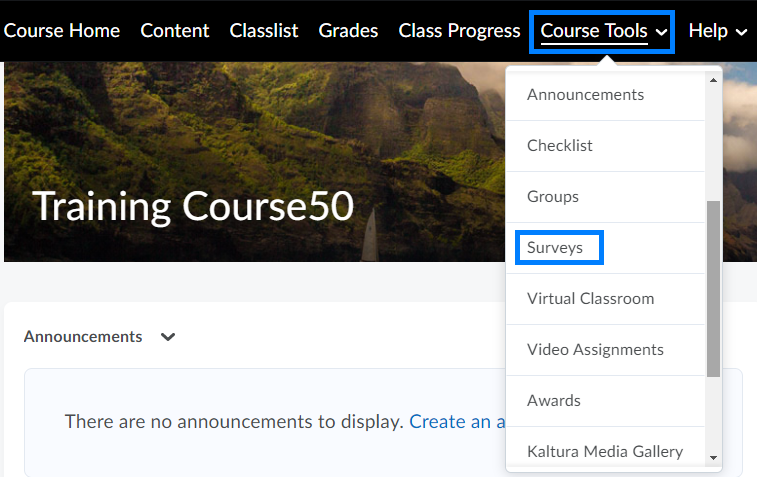Open the Classlist page
Viewport: 757px width, 477px height.
coord(264,31)
